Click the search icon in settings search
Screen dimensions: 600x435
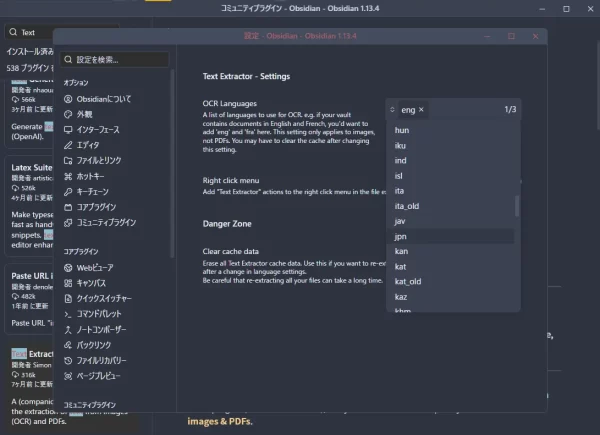tap(68, 59)
